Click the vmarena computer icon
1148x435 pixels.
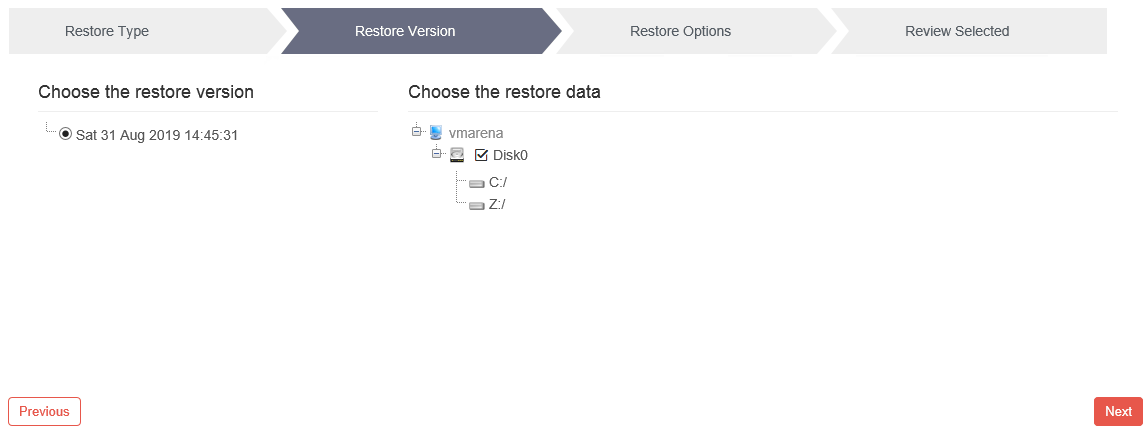click(436, 133)
